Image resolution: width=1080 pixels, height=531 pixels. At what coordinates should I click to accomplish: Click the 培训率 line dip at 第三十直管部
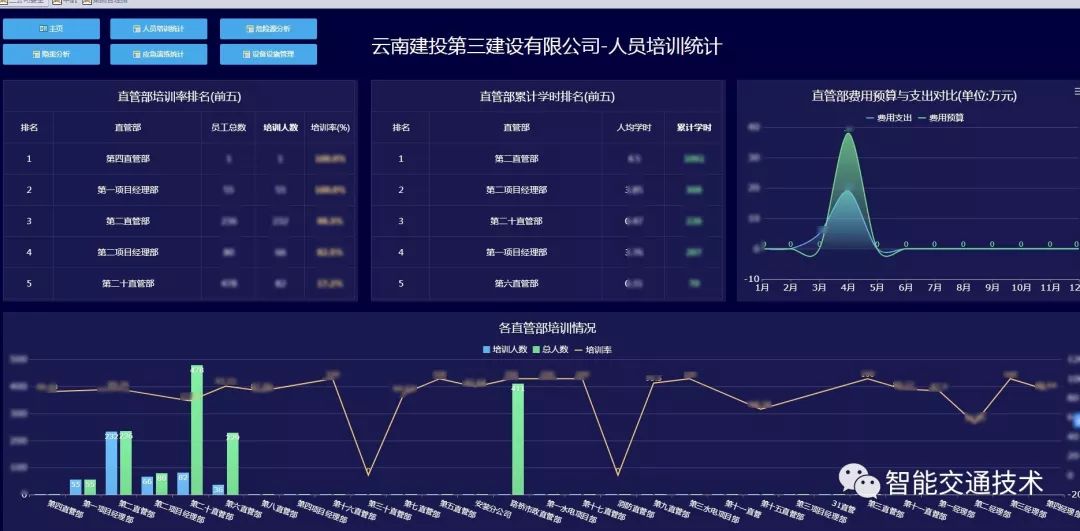[x=368, y=473]
